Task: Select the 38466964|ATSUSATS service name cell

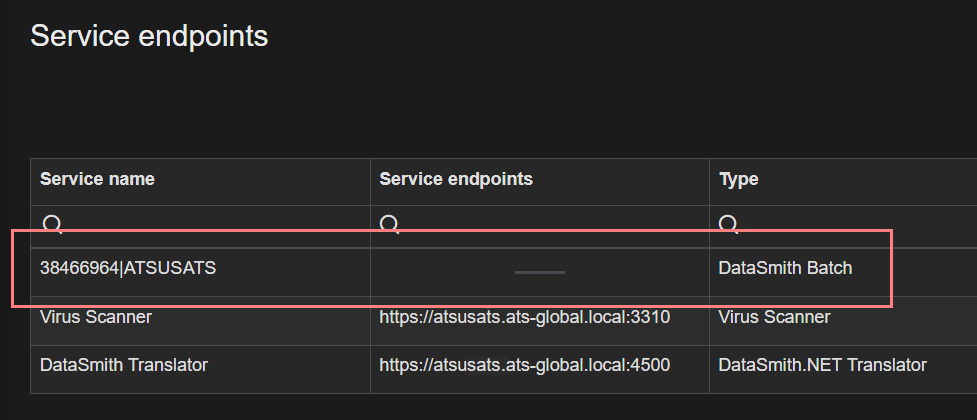Action: click(x=127, y=268)
